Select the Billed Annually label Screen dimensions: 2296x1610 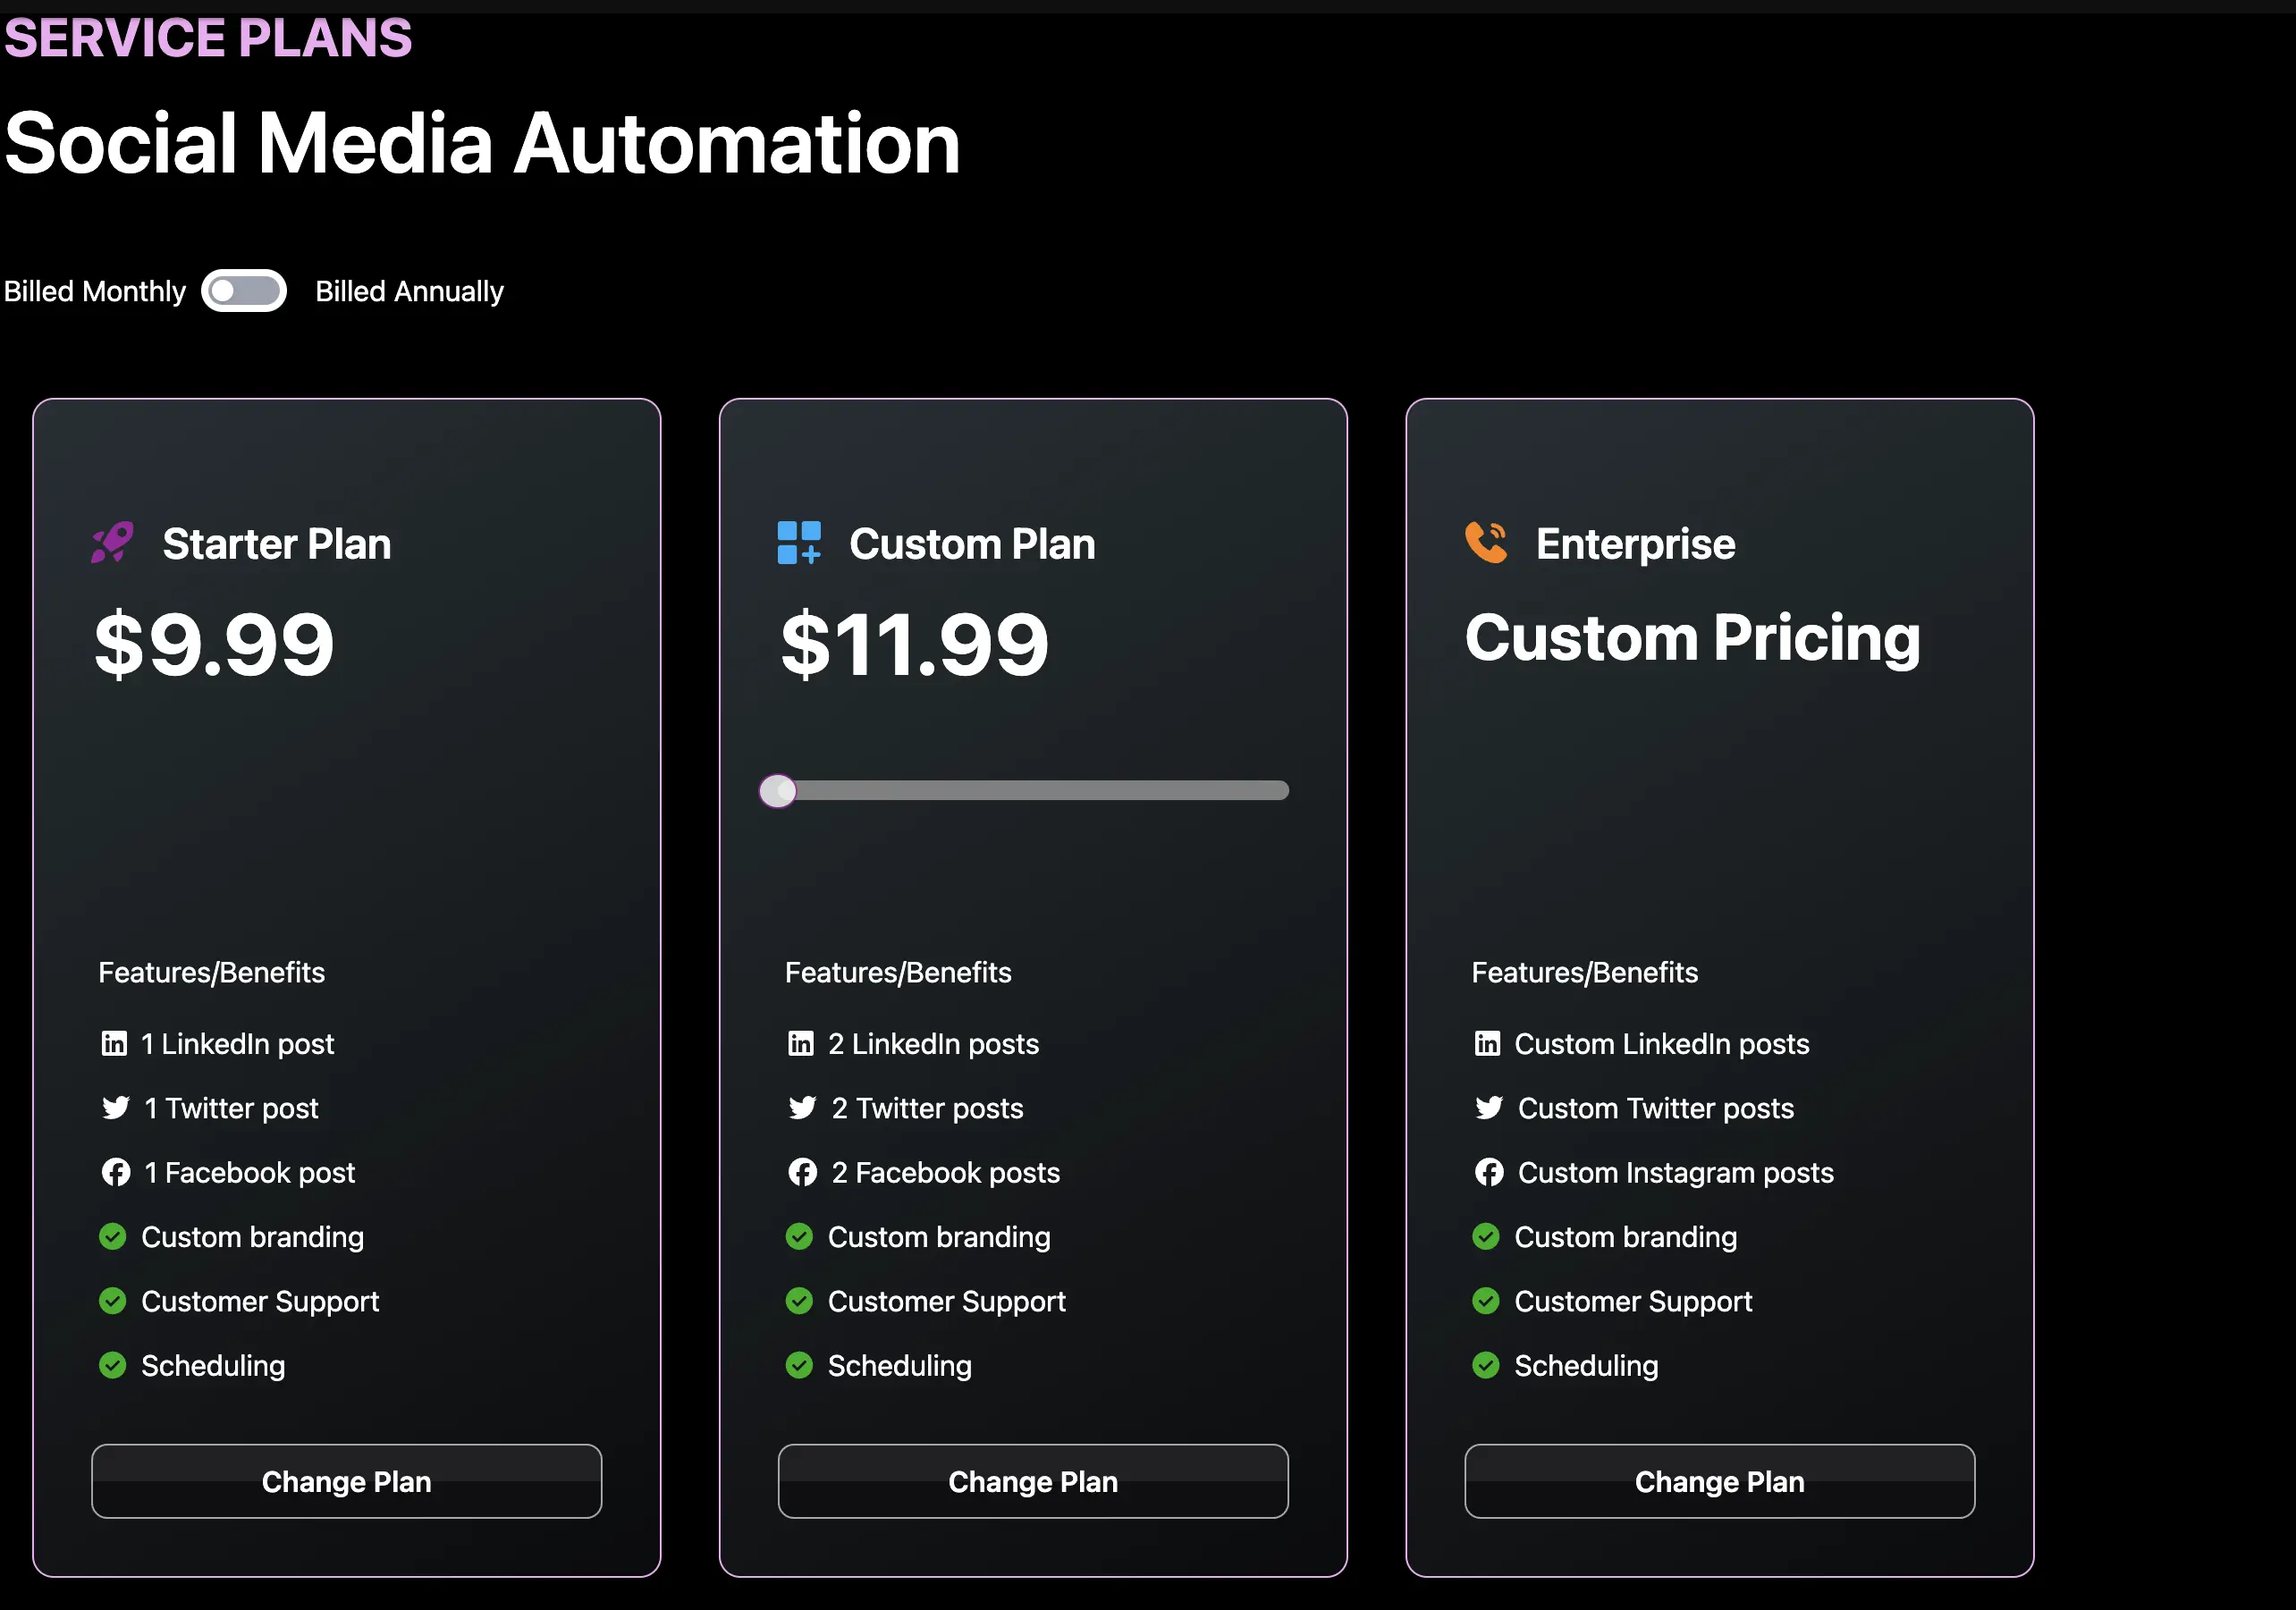(409, 291)
